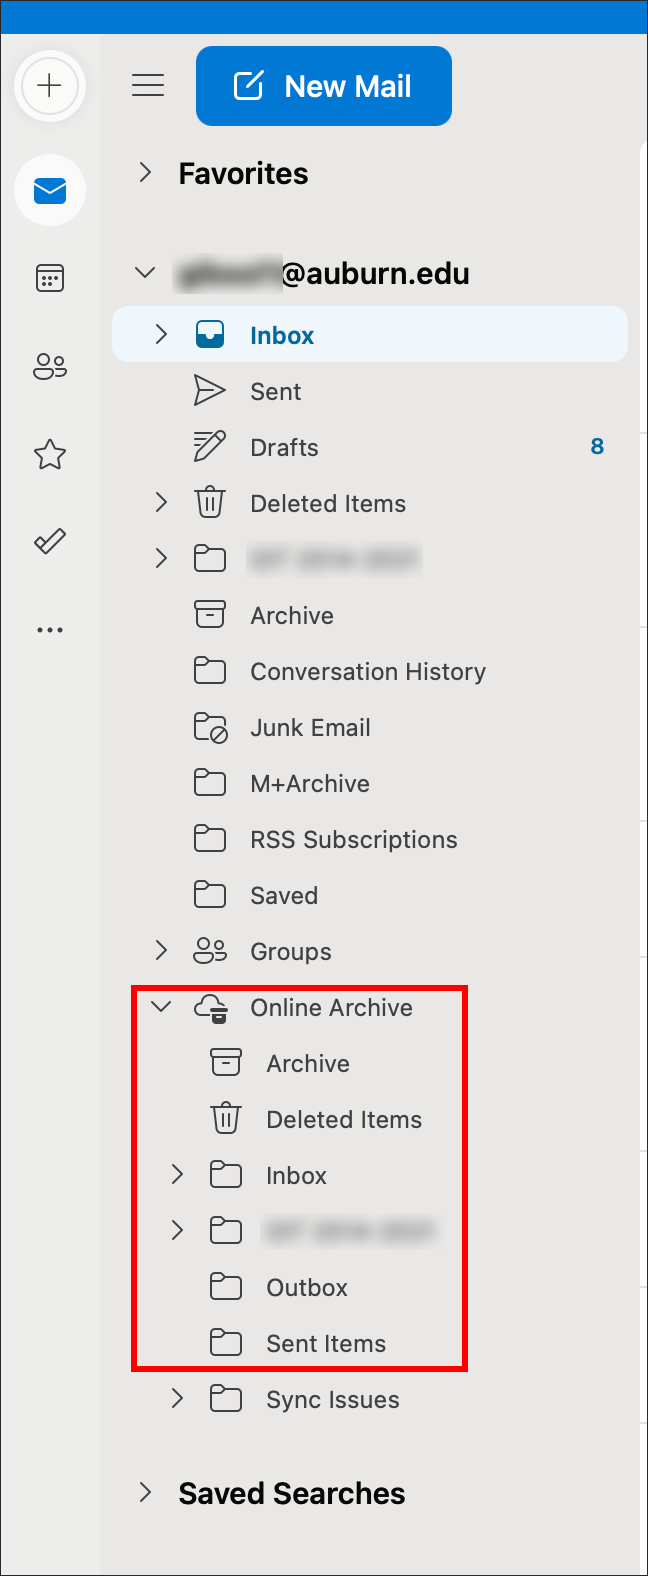Viewport: 648px width, 1576px height.
Task: Open the Favorites star icon in the left rail
Action: 50,455
